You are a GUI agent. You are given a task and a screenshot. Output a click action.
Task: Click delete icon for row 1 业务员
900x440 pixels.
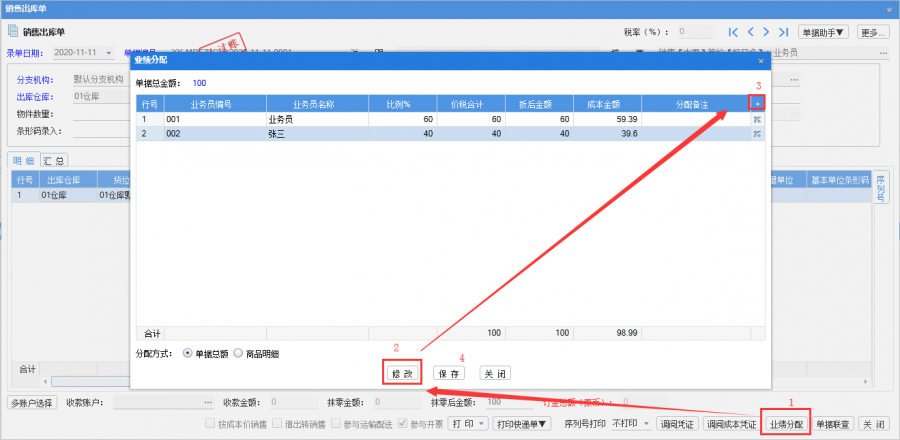pos(758,119)
